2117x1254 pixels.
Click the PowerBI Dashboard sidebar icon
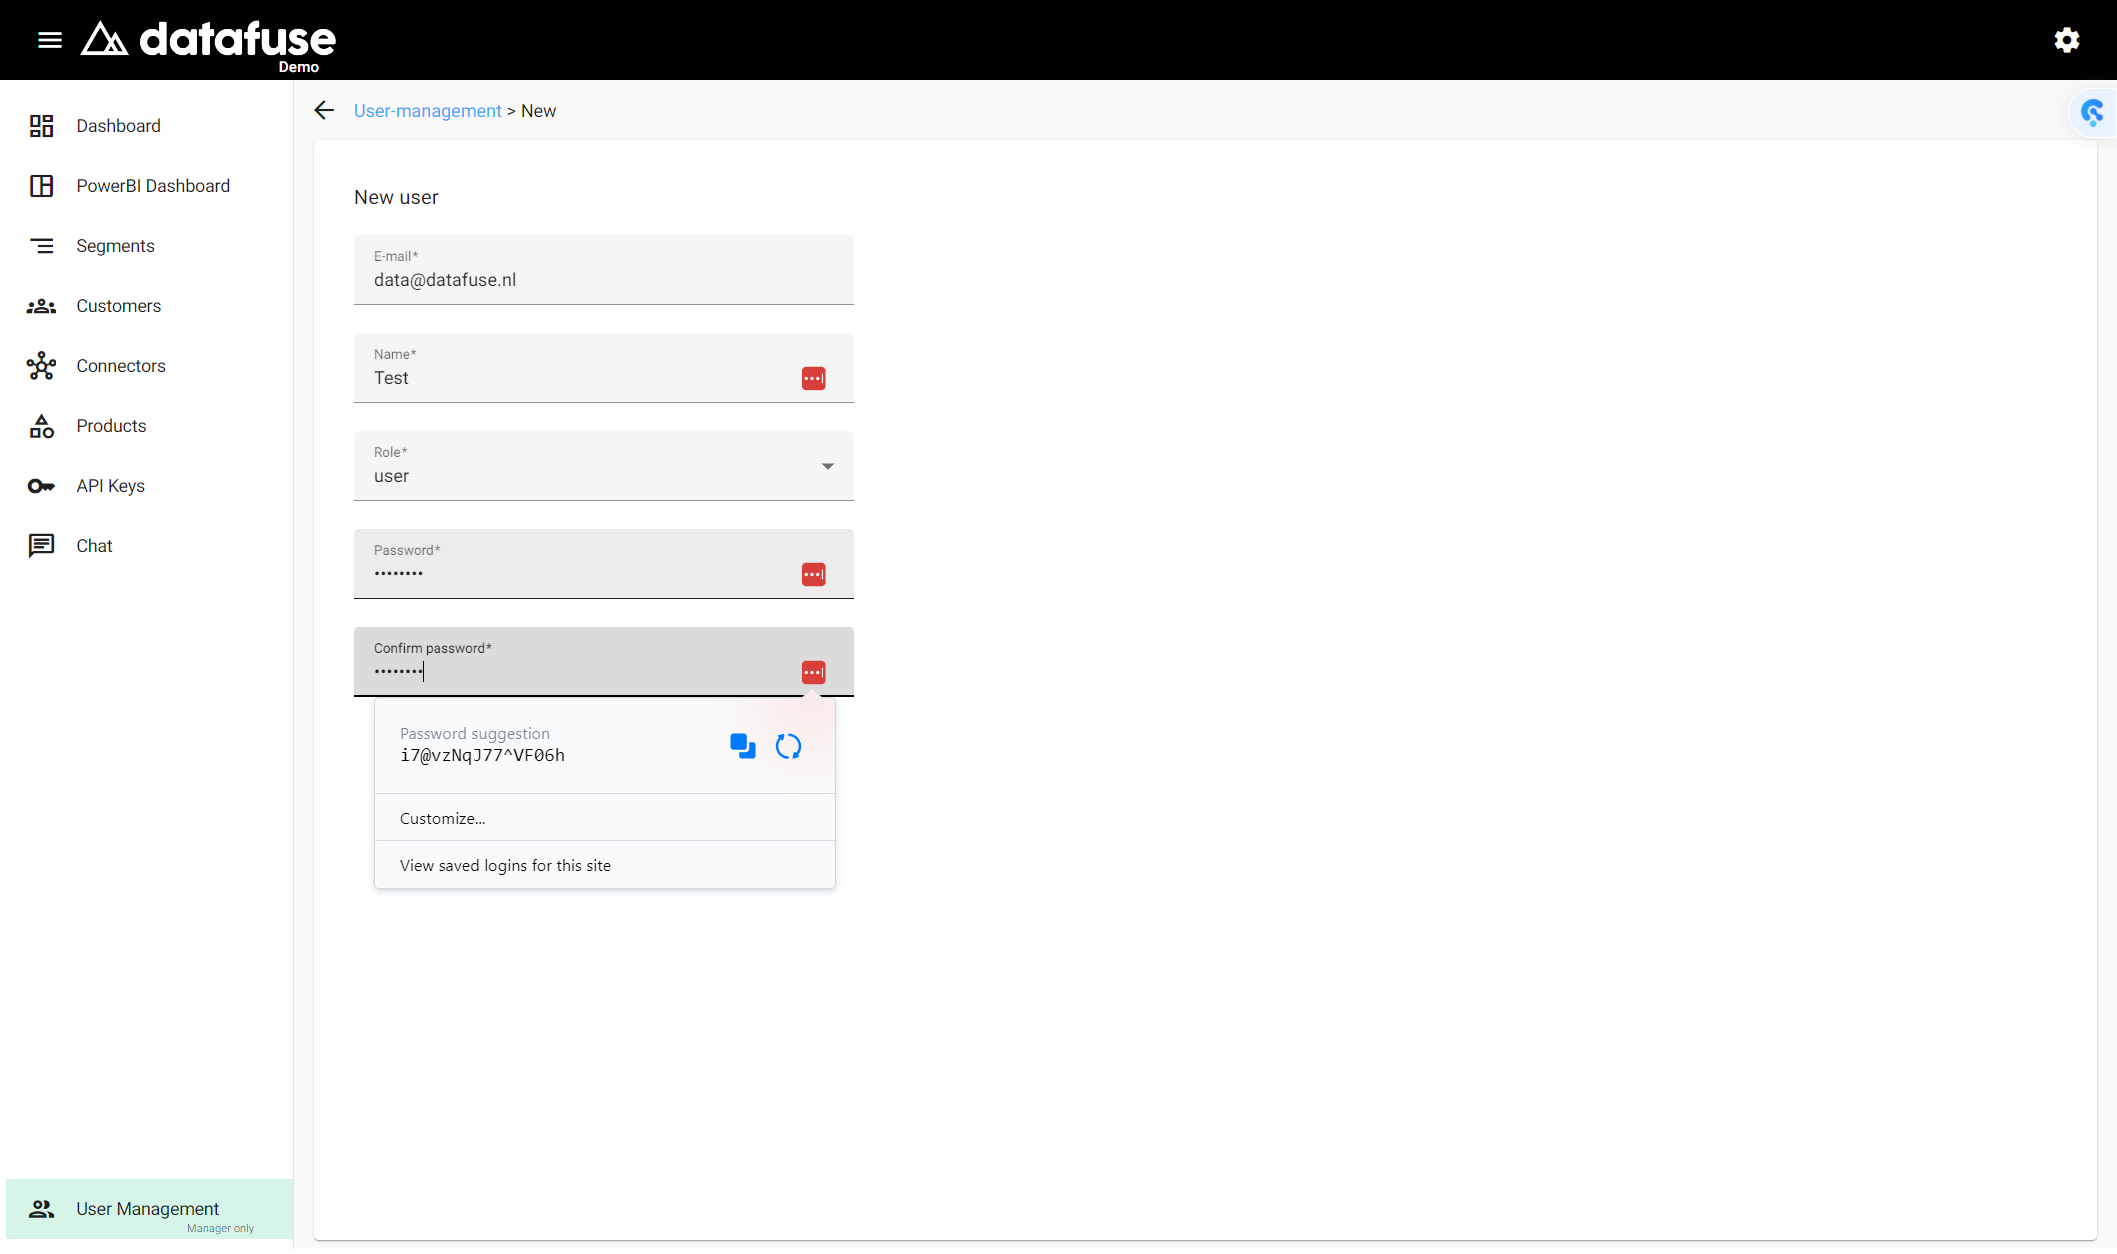click(x=41, y=186)
